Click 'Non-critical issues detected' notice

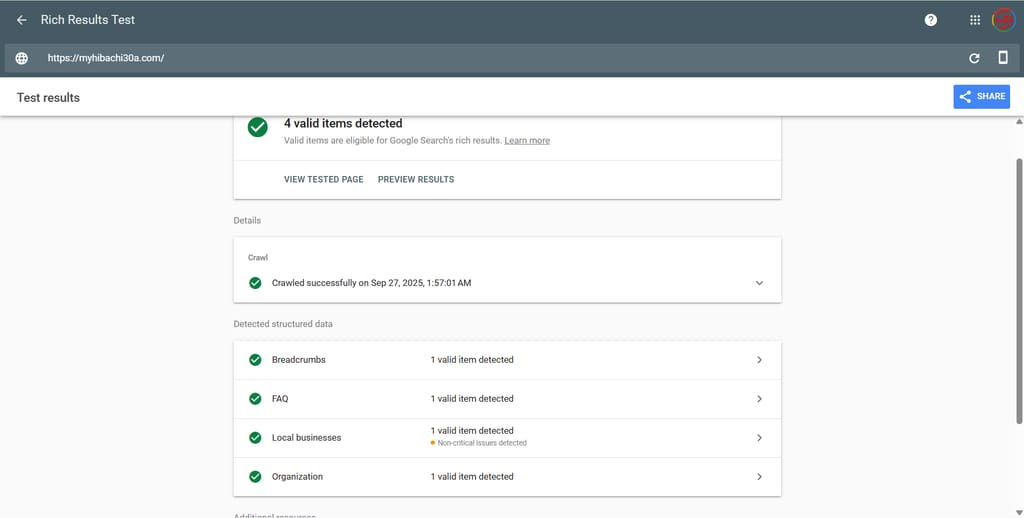pos(482,443)
